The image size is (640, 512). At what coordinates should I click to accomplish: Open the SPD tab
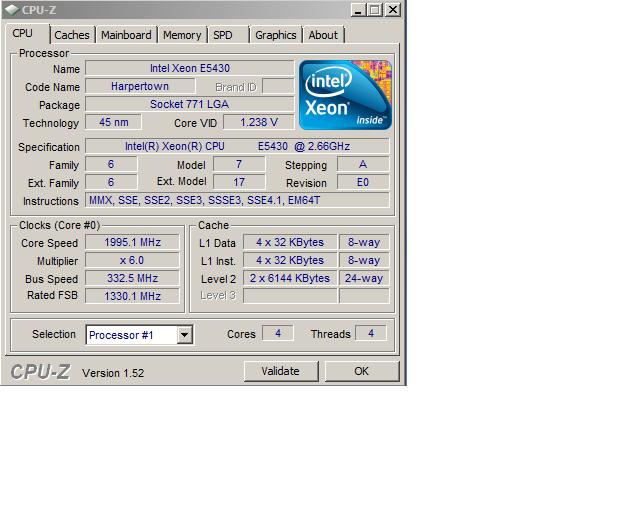pyautogui.click(x=229, y=35)
